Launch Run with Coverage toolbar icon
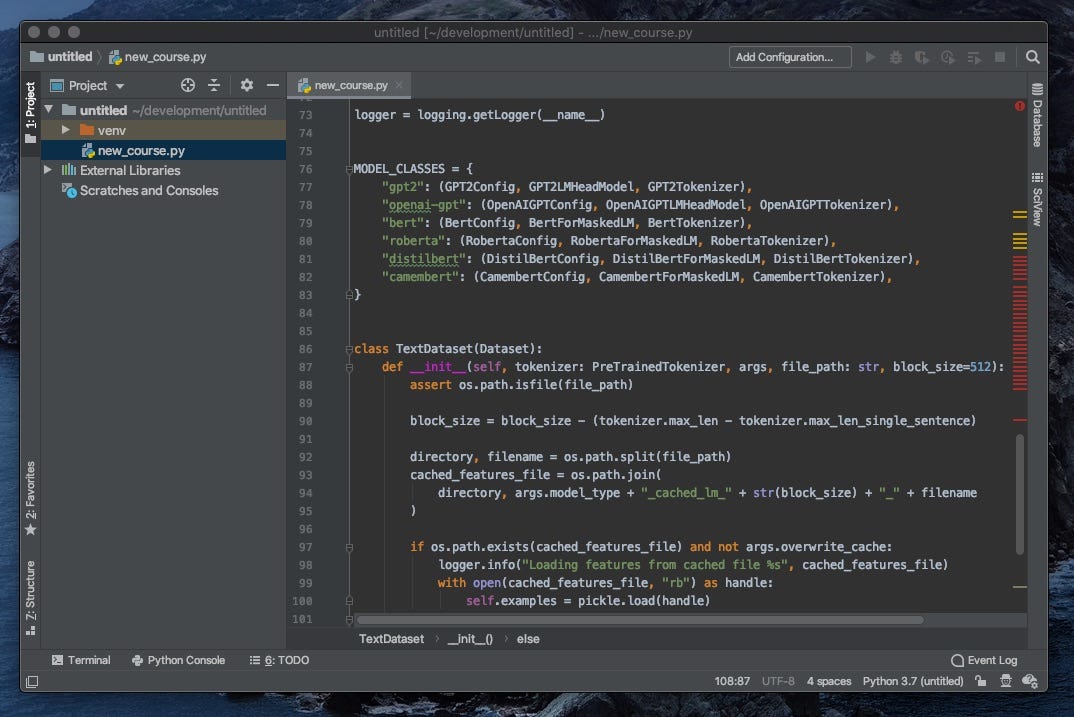 pyautogui.click(x=921, y=57)
